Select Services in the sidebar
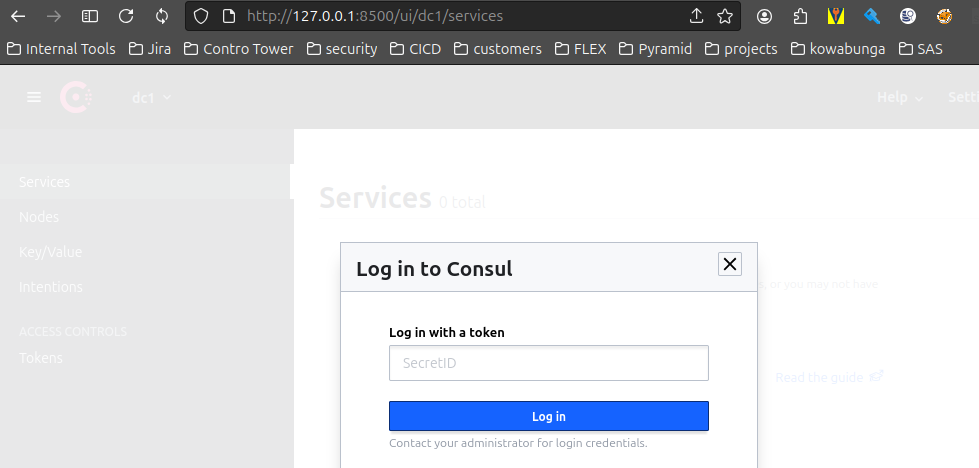 [x=145, y=182]
